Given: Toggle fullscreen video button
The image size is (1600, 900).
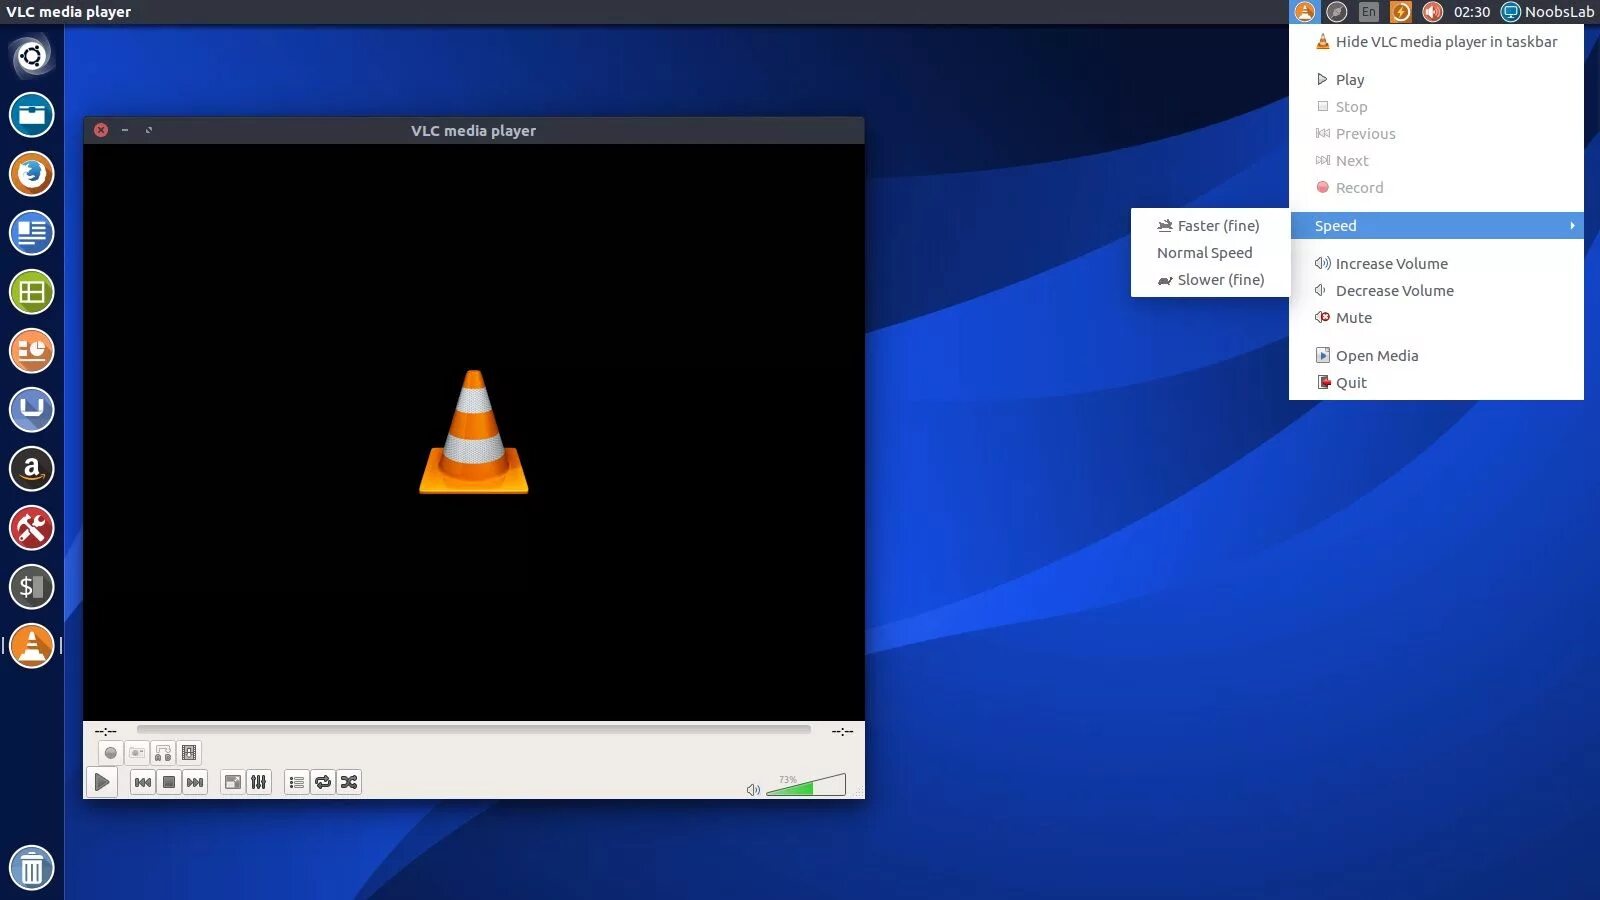Looking at the screenshot, I should 233,782.
